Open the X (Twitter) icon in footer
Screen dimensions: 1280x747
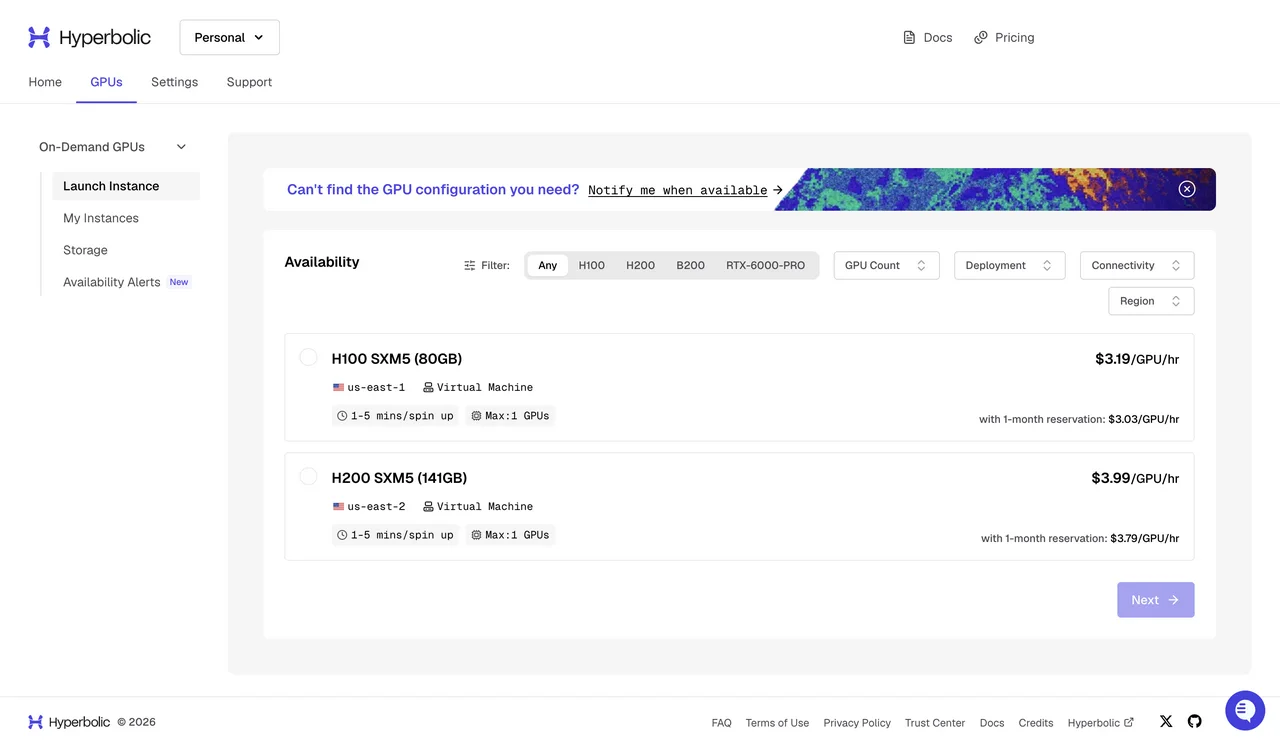pyautogui.click(x=1166, y=721)
